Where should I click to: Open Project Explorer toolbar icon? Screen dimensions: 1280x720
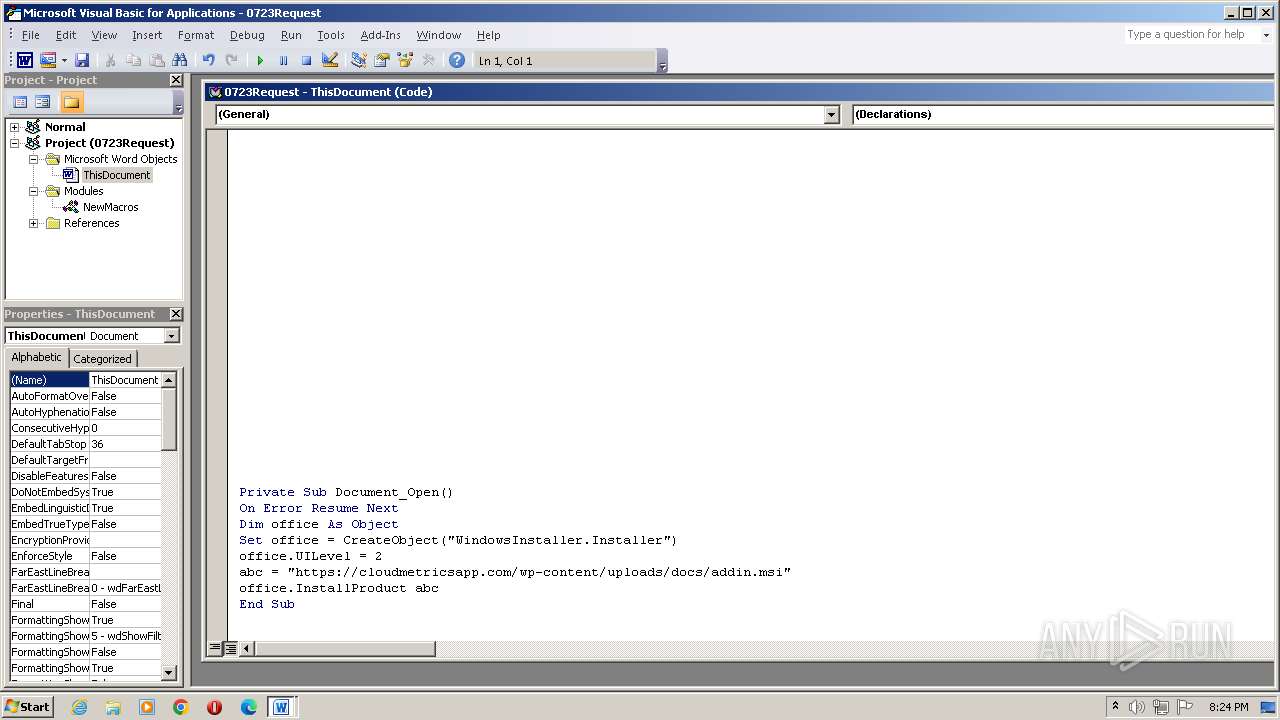[358, 61]
